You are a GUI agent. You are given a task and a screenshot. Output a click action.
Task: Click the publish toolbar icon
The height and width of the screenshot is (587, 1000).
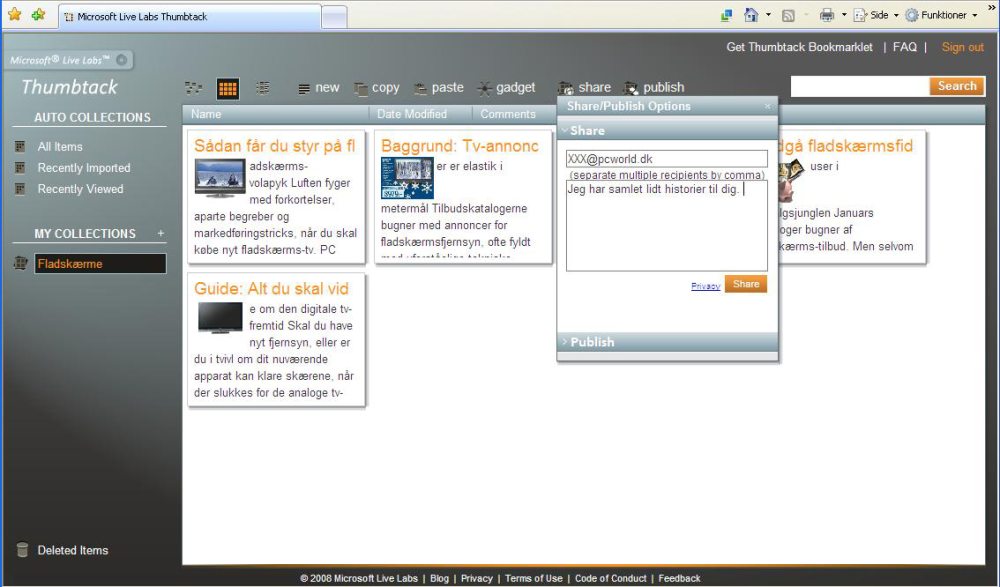(x=654, y=87)
